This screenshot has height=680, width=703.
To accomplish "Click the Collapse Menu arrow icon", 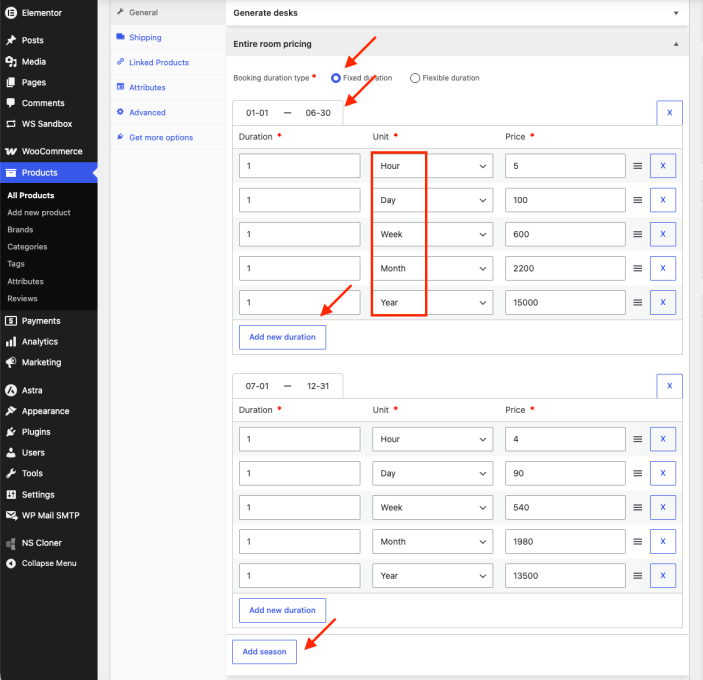I will click(x=11, y=563).
